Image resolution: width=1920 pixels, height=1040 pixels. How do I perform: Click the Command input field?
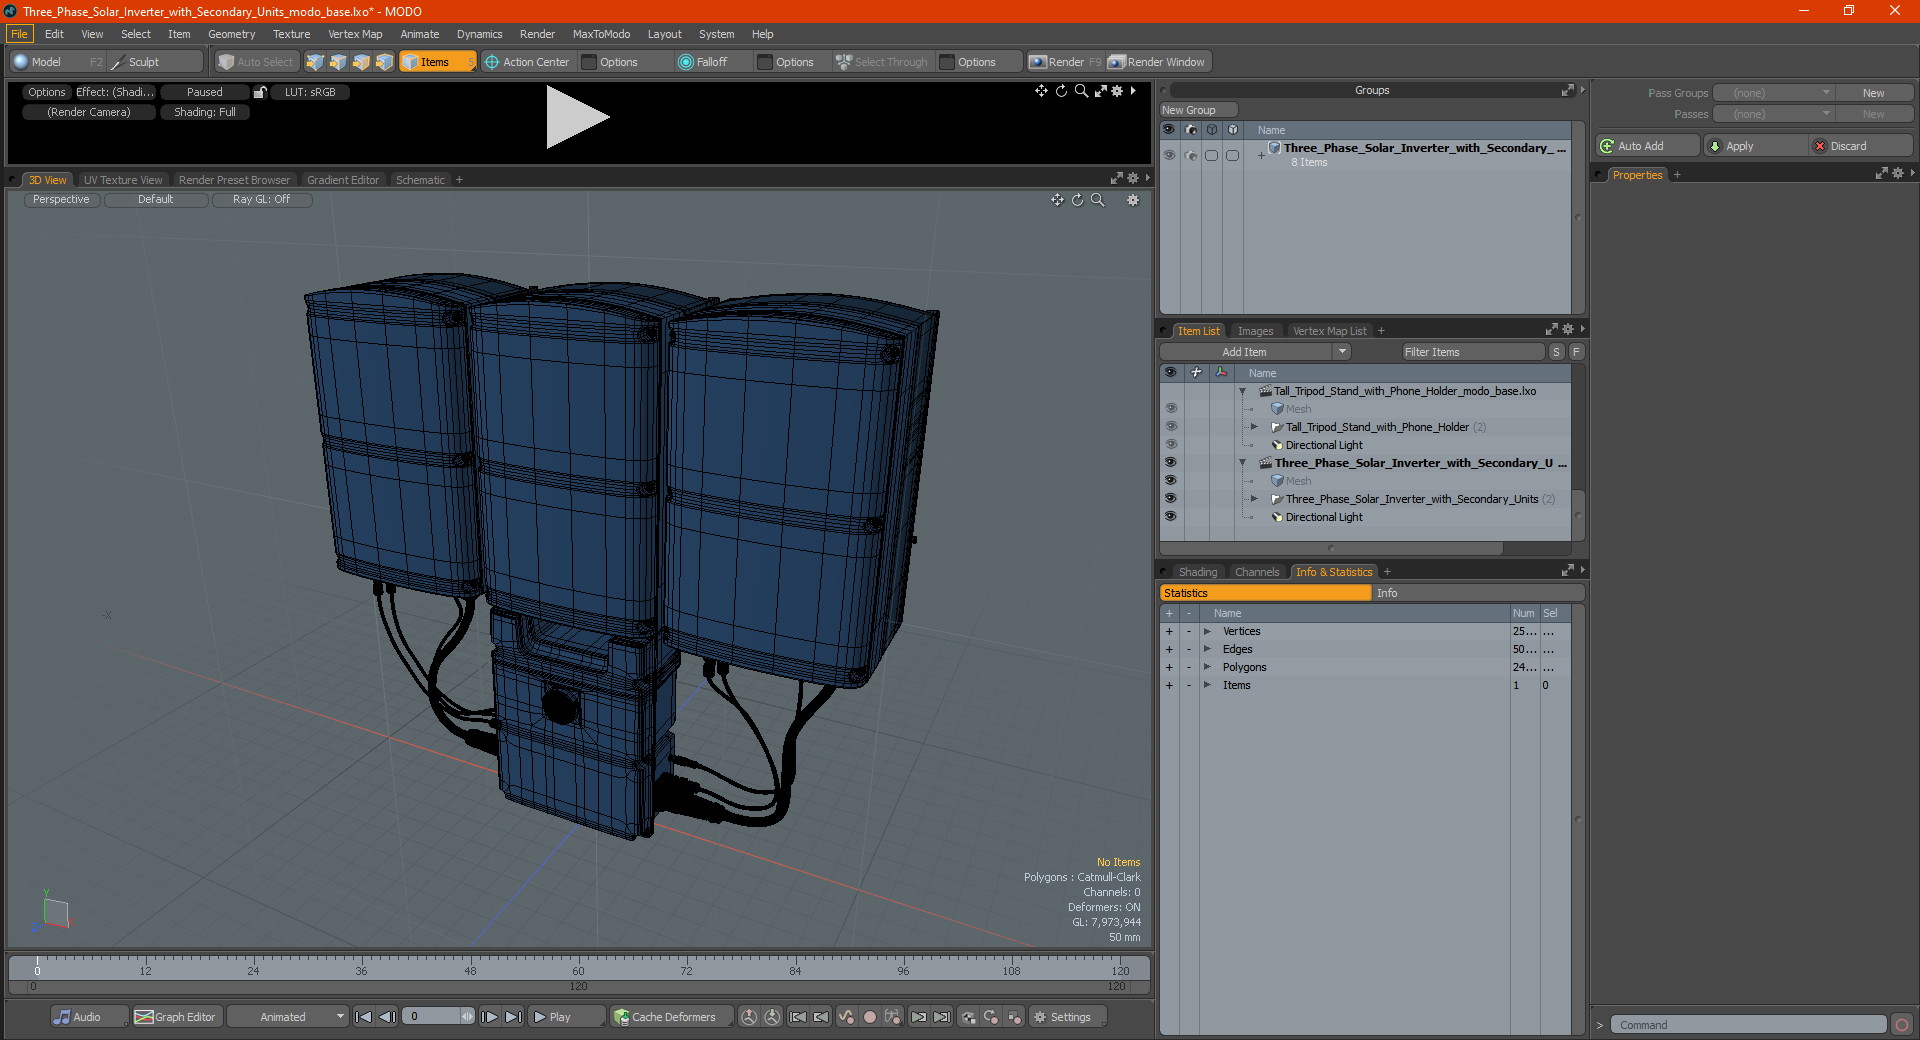[x=1748, y=1025]
